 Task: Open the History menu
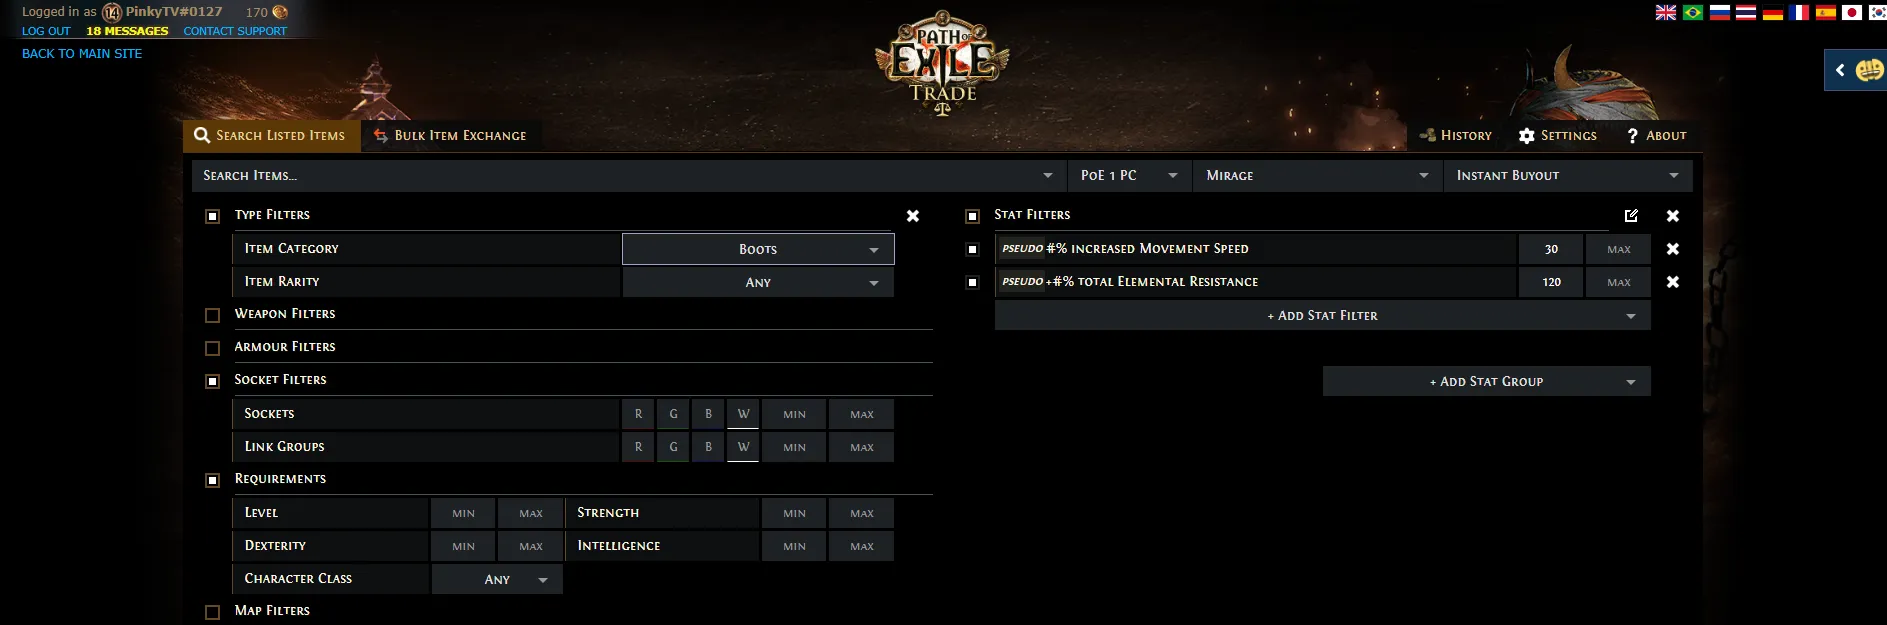point(1456,135)
